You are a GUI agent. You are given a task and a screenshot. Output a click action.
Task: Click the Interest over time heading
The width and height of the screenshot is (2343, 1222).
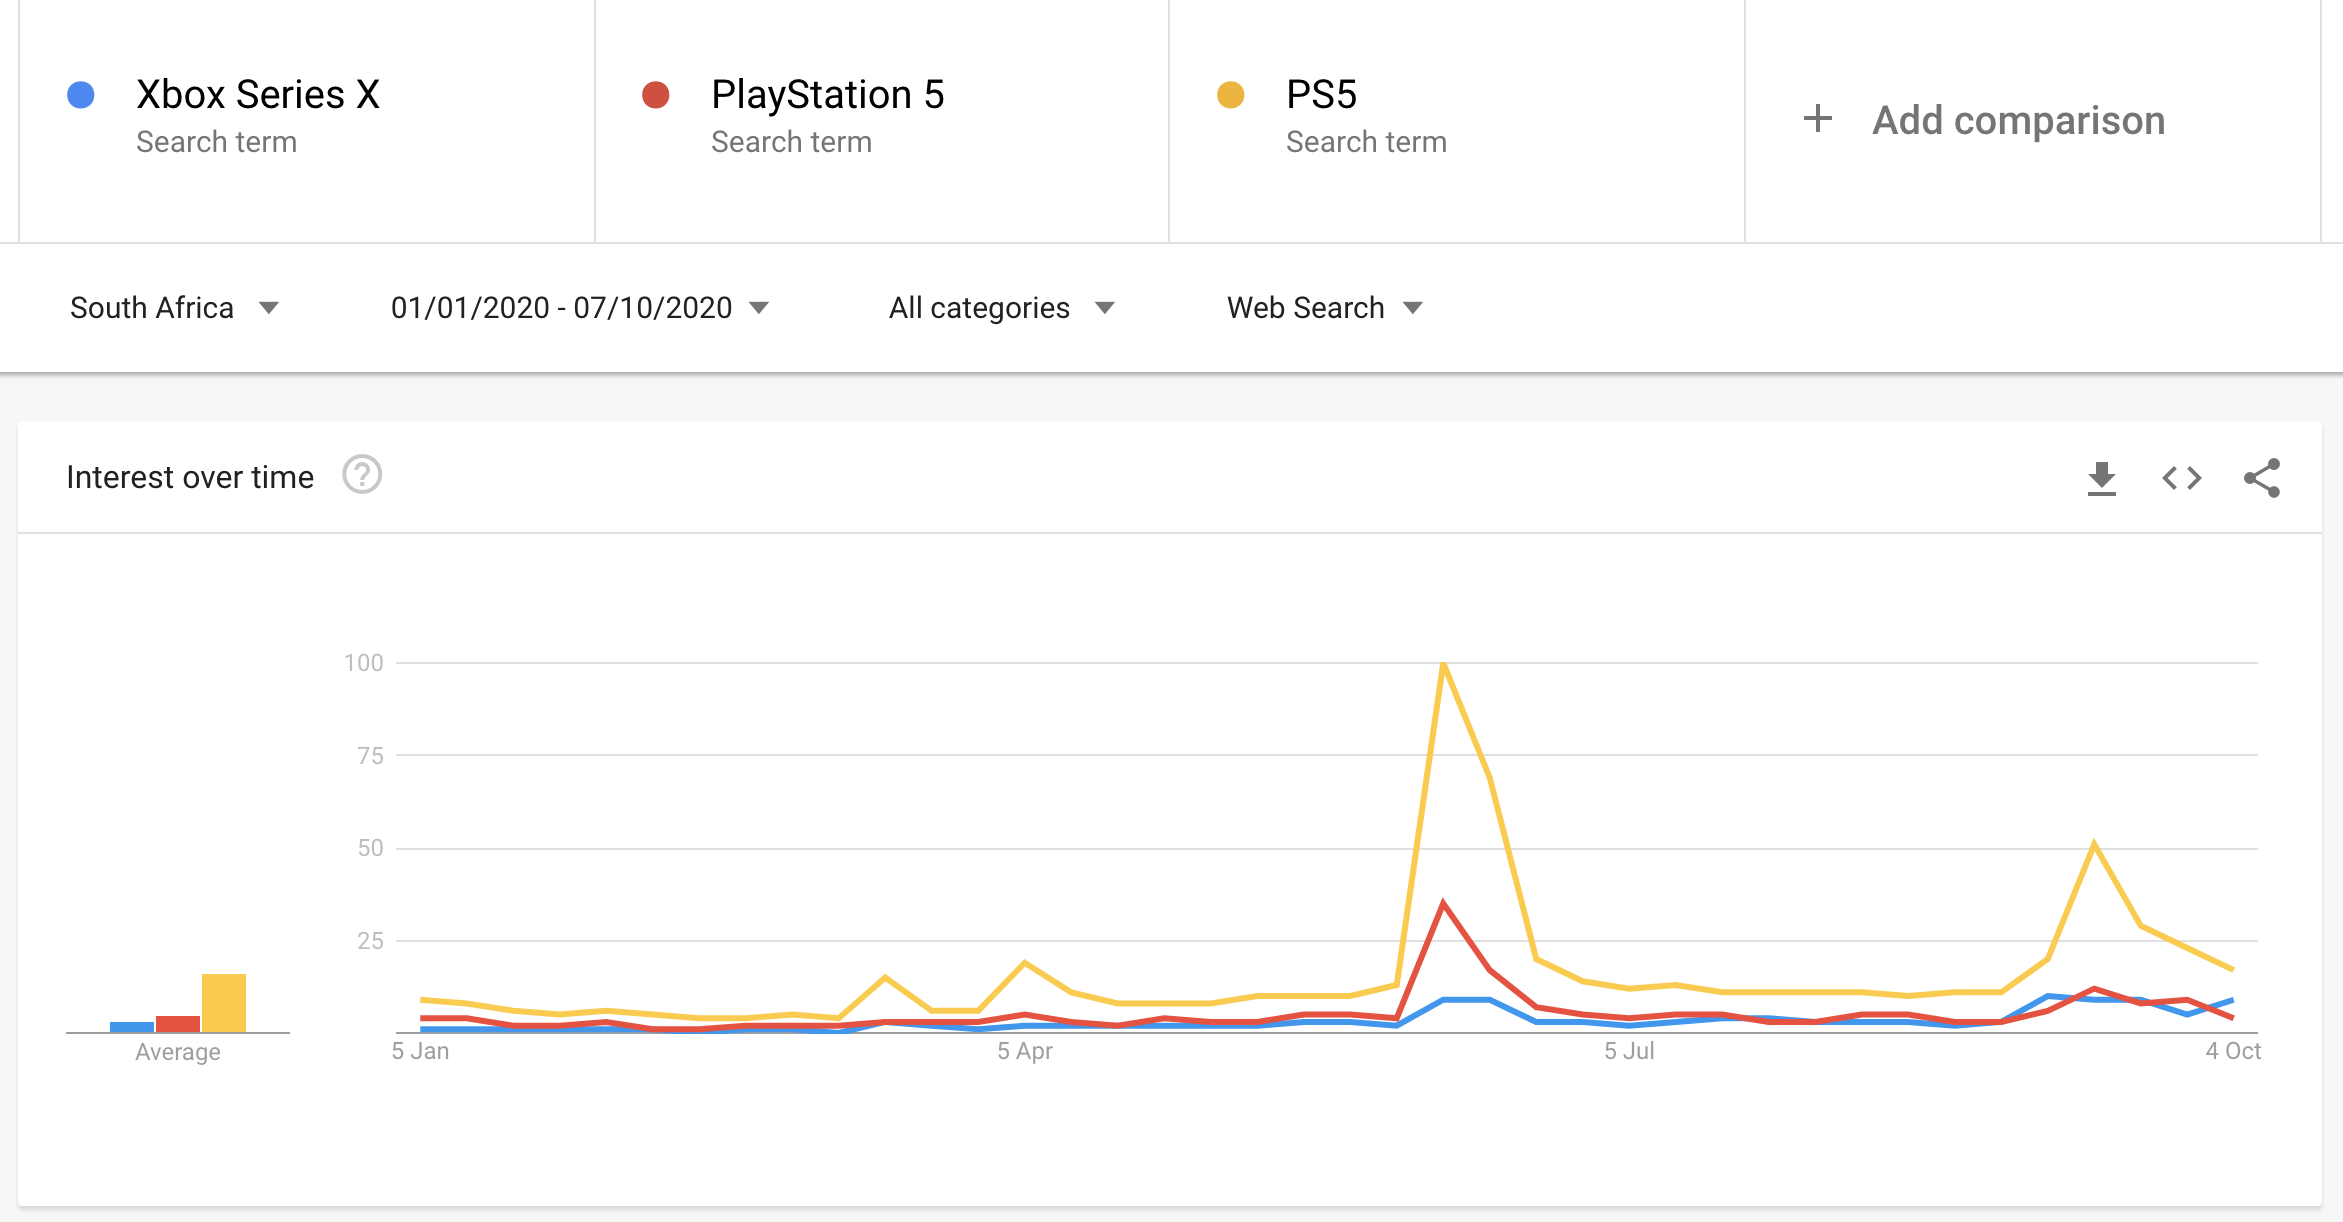tap(190, 477)
